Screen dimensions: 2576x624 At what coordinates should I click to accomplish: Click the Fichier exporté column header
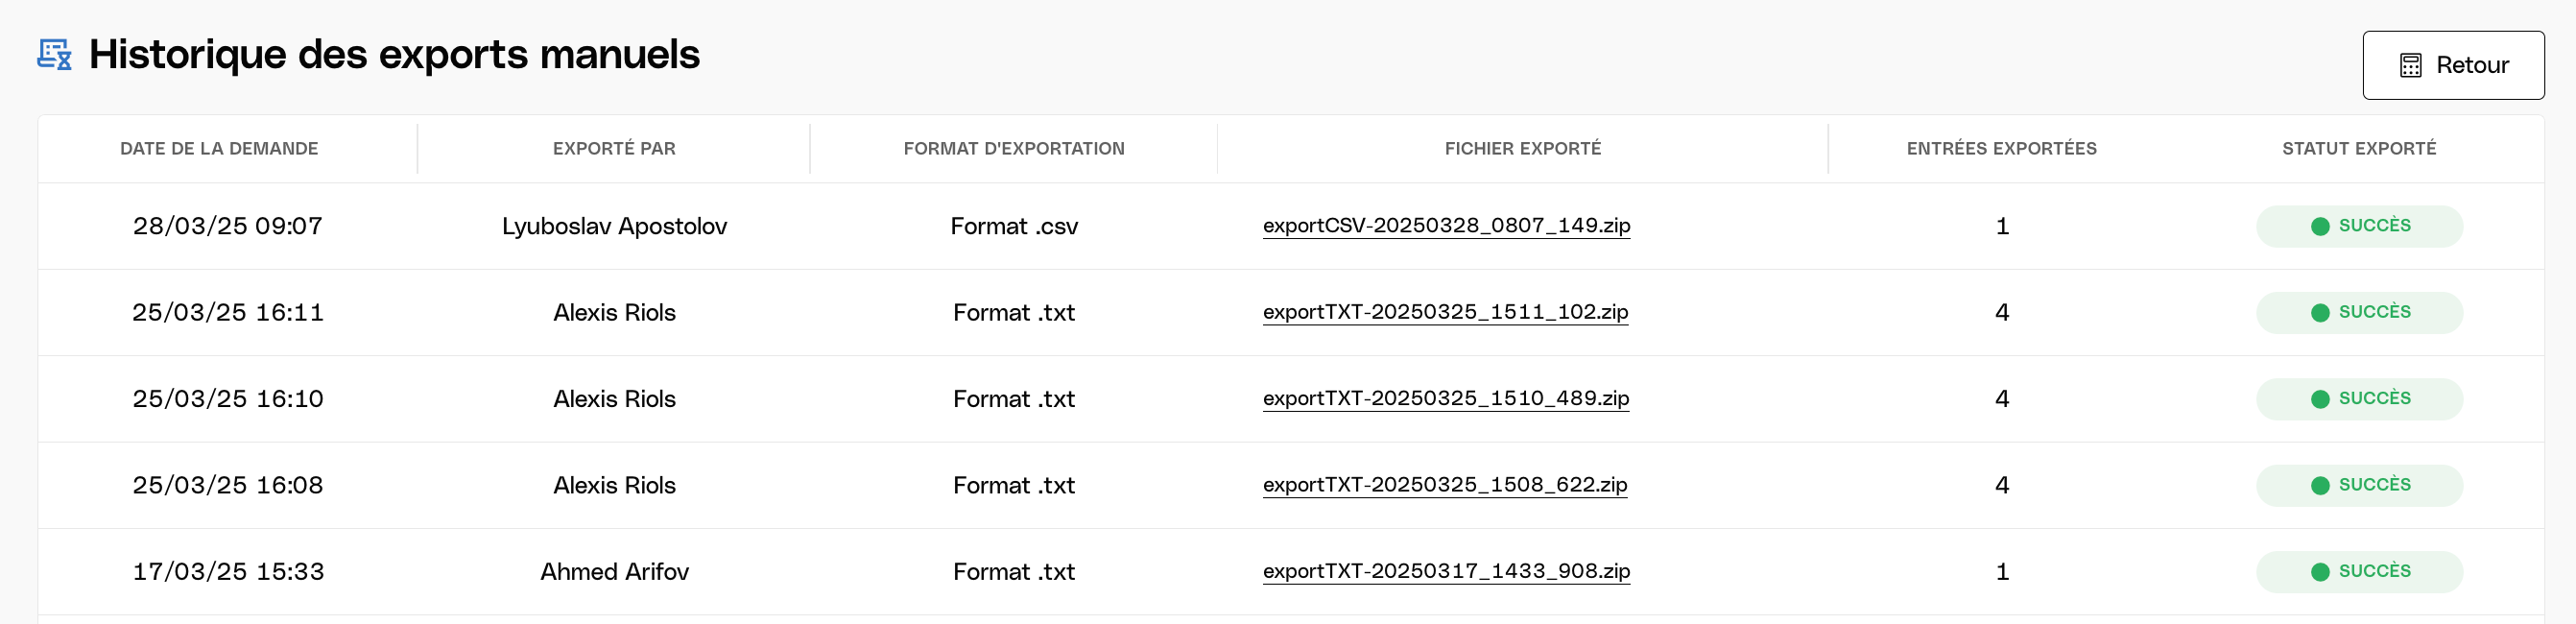click(x=1522, y=149)
